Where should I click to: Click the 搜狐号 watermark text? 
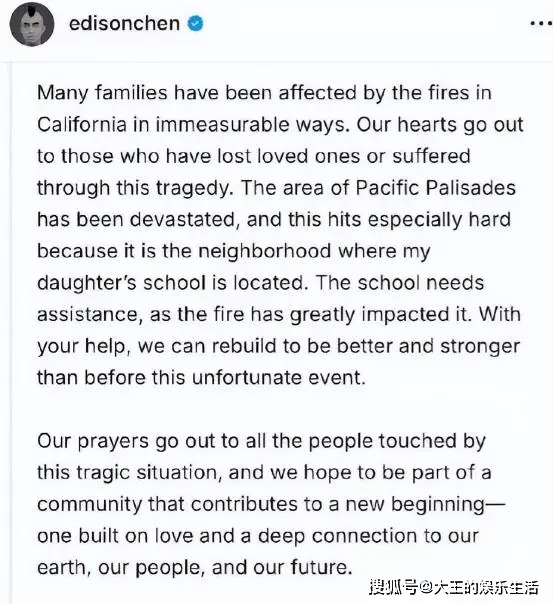coord(392,588)
